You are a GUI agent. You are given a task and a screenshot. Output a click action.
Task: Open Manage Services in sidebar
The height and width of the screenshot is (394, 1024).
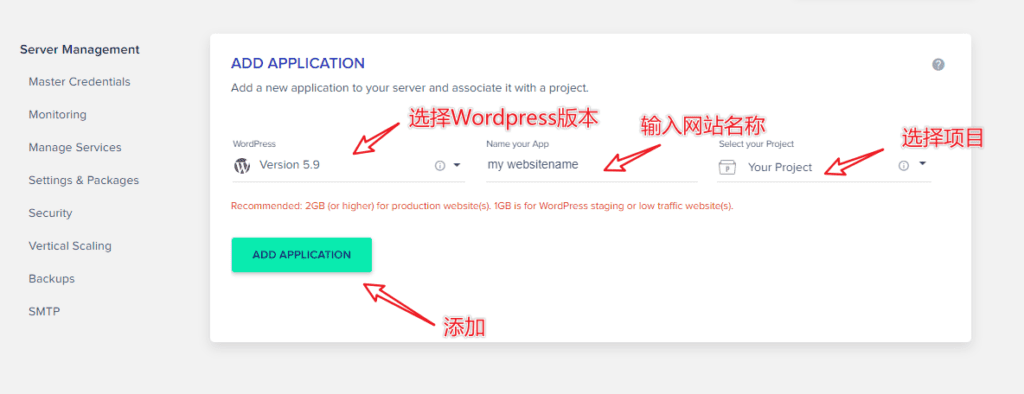[x=75, y=148]
